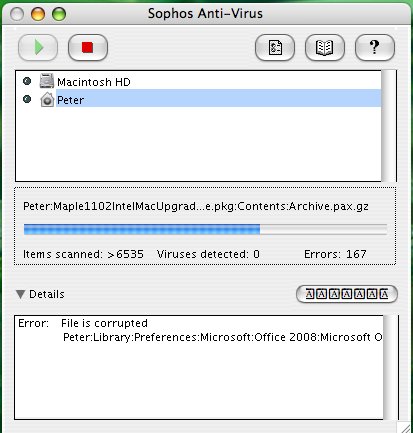Screen dimensions: 413x433
Task: Click the File is corrupted error entry
Action: [104, 323]
